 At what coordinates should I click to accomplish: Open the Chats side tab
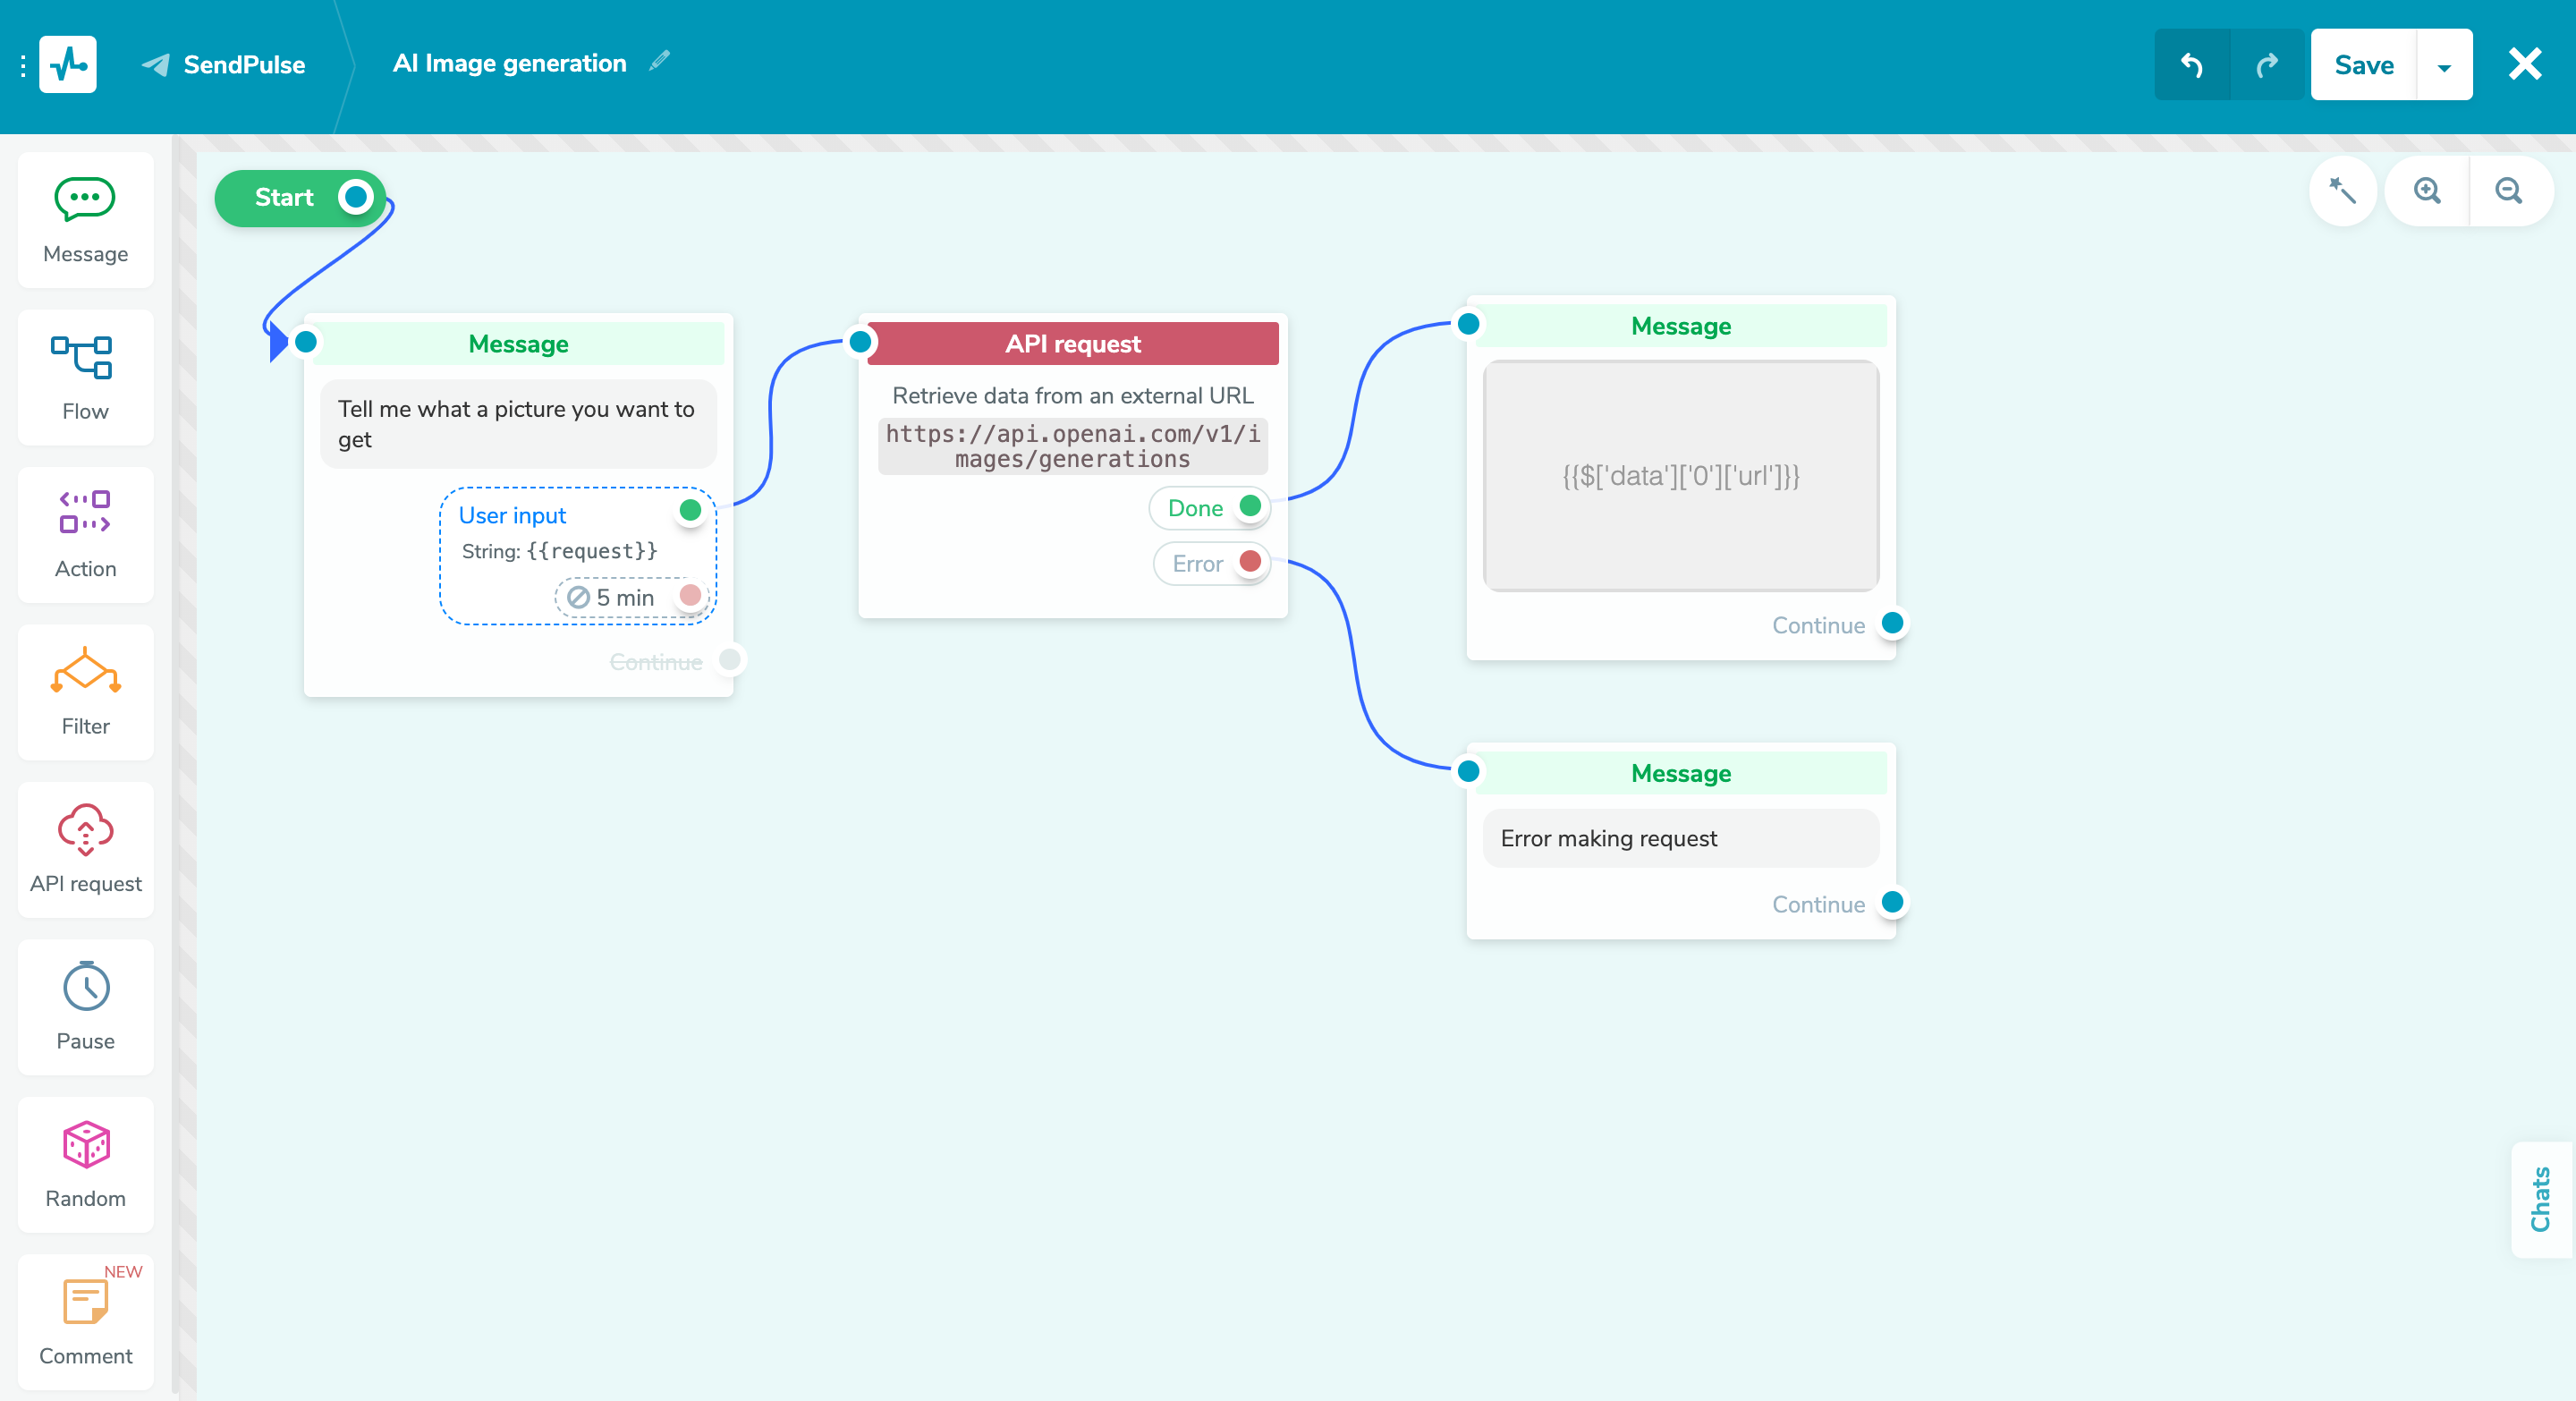(2541, 1201)
